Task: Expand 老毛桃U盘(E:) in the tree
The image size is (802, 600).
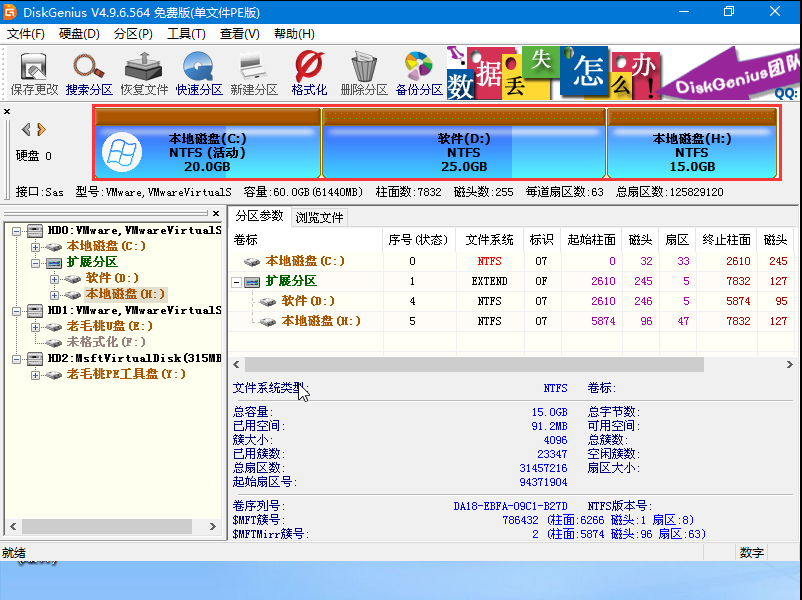Action: point(35,327)
